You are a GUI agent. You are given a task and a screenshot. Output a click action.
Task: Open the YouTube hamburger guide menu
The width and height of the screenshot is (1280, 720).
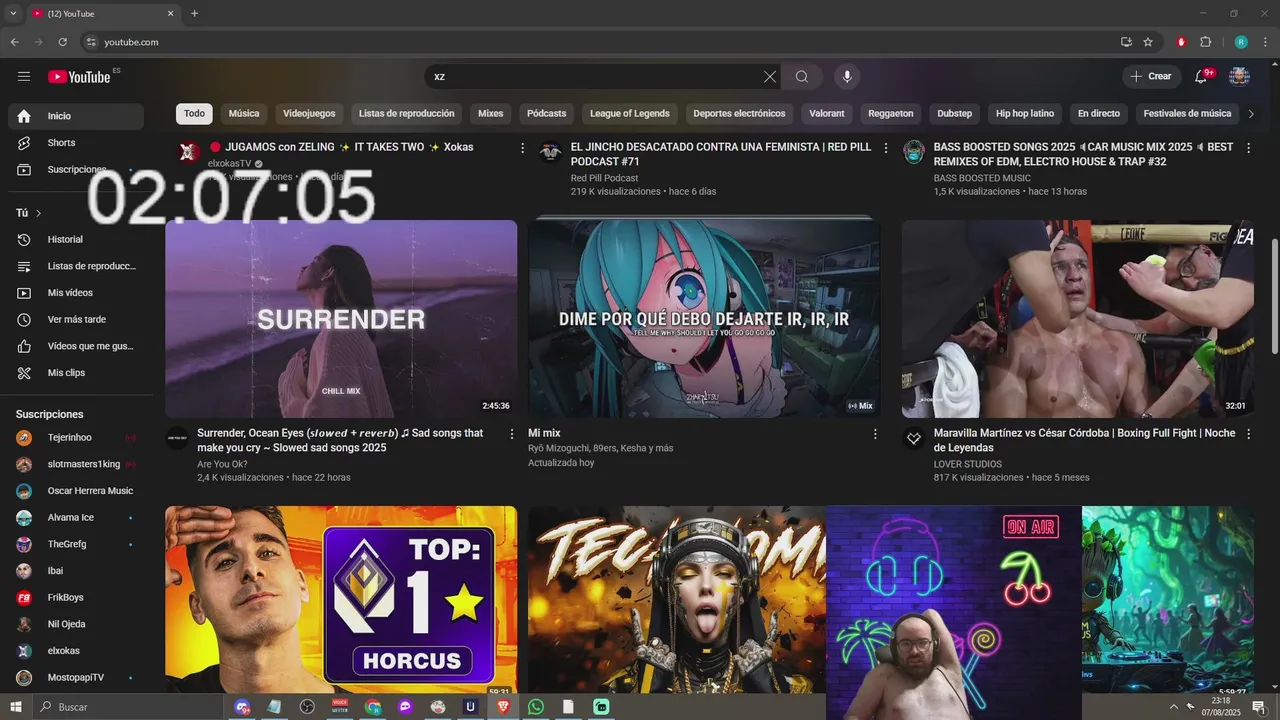(24, 77)
